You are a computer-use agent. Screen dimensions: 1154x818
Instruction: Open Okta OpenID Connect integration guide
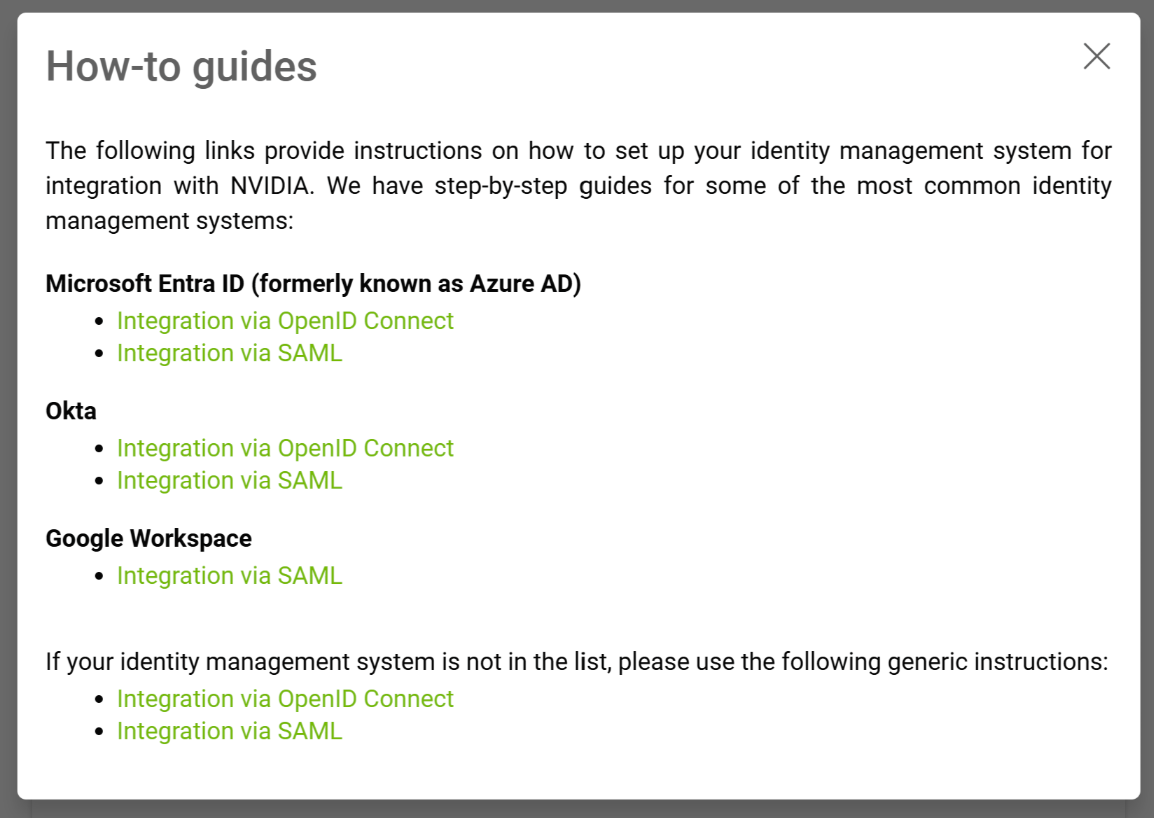(285, 448)
